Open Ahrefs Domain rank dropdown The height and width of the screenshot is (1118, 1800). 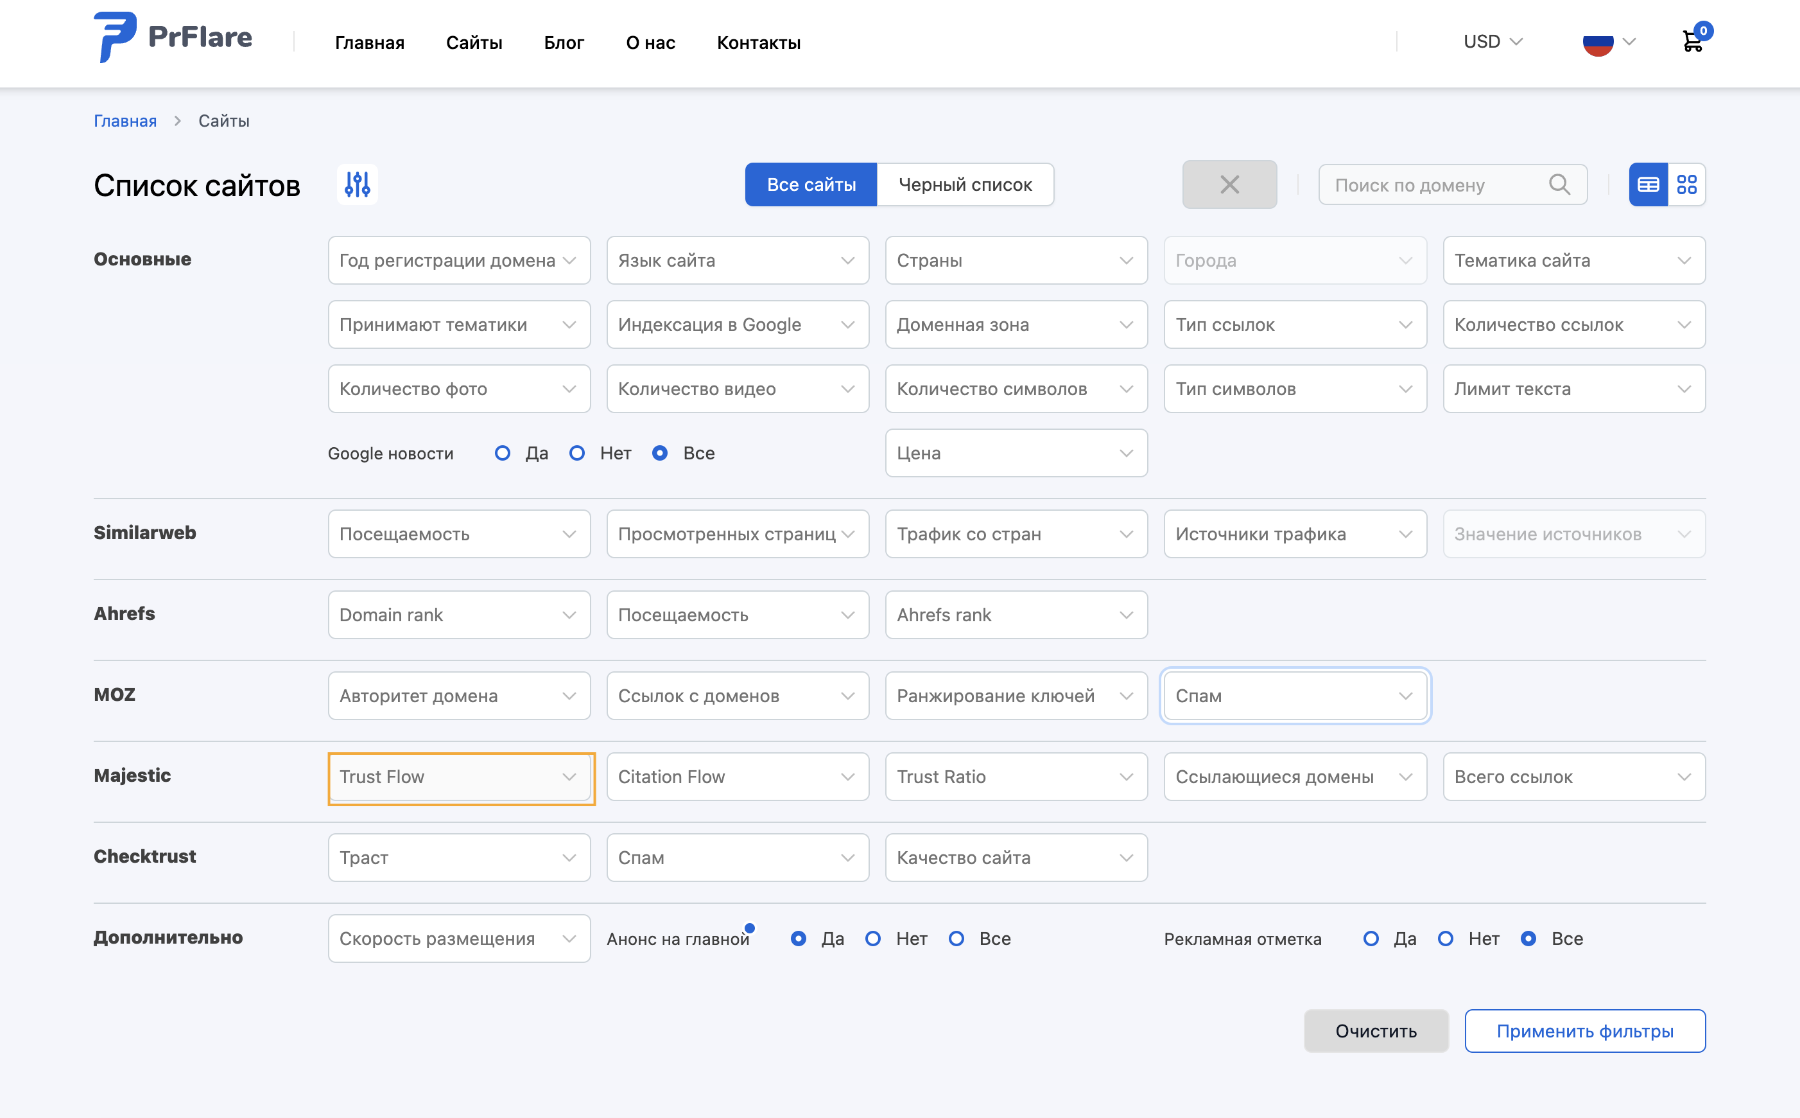[x=459, y=615]
